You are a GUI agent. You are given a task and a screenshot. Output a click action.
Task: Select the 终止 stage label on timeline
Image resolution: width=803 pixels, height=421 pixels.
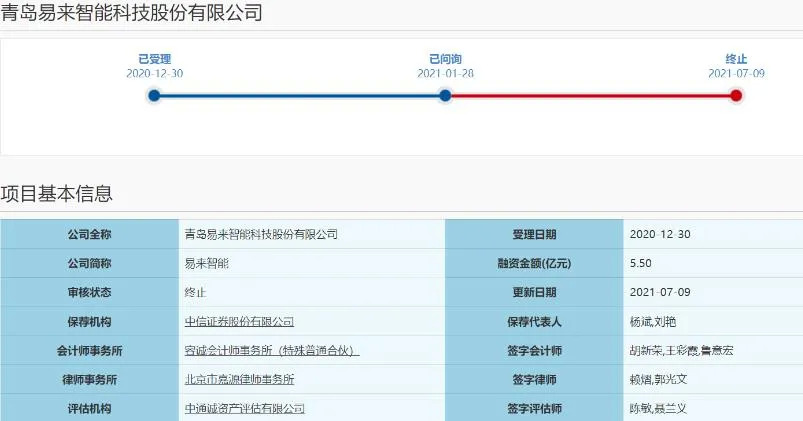coord(736,59)
